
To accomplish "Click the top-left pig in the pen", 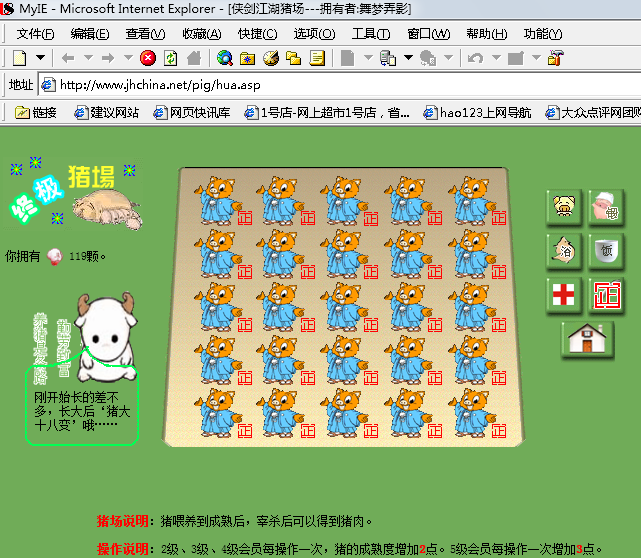I will point(218,201).
